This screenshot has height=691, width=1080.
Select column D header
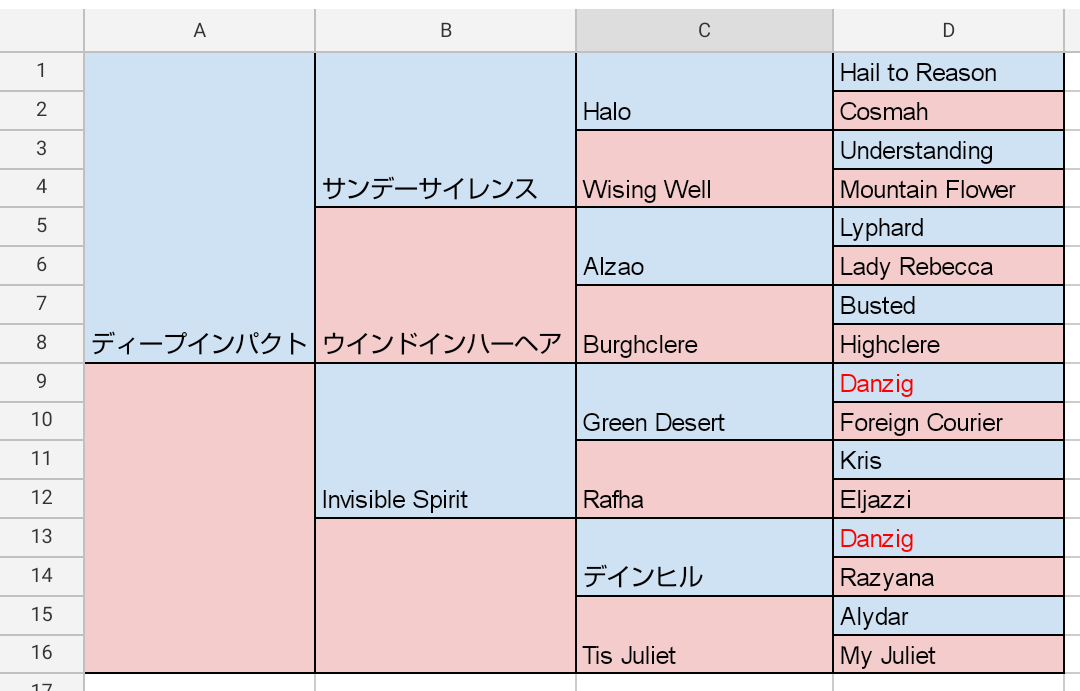tap(948, 31)
